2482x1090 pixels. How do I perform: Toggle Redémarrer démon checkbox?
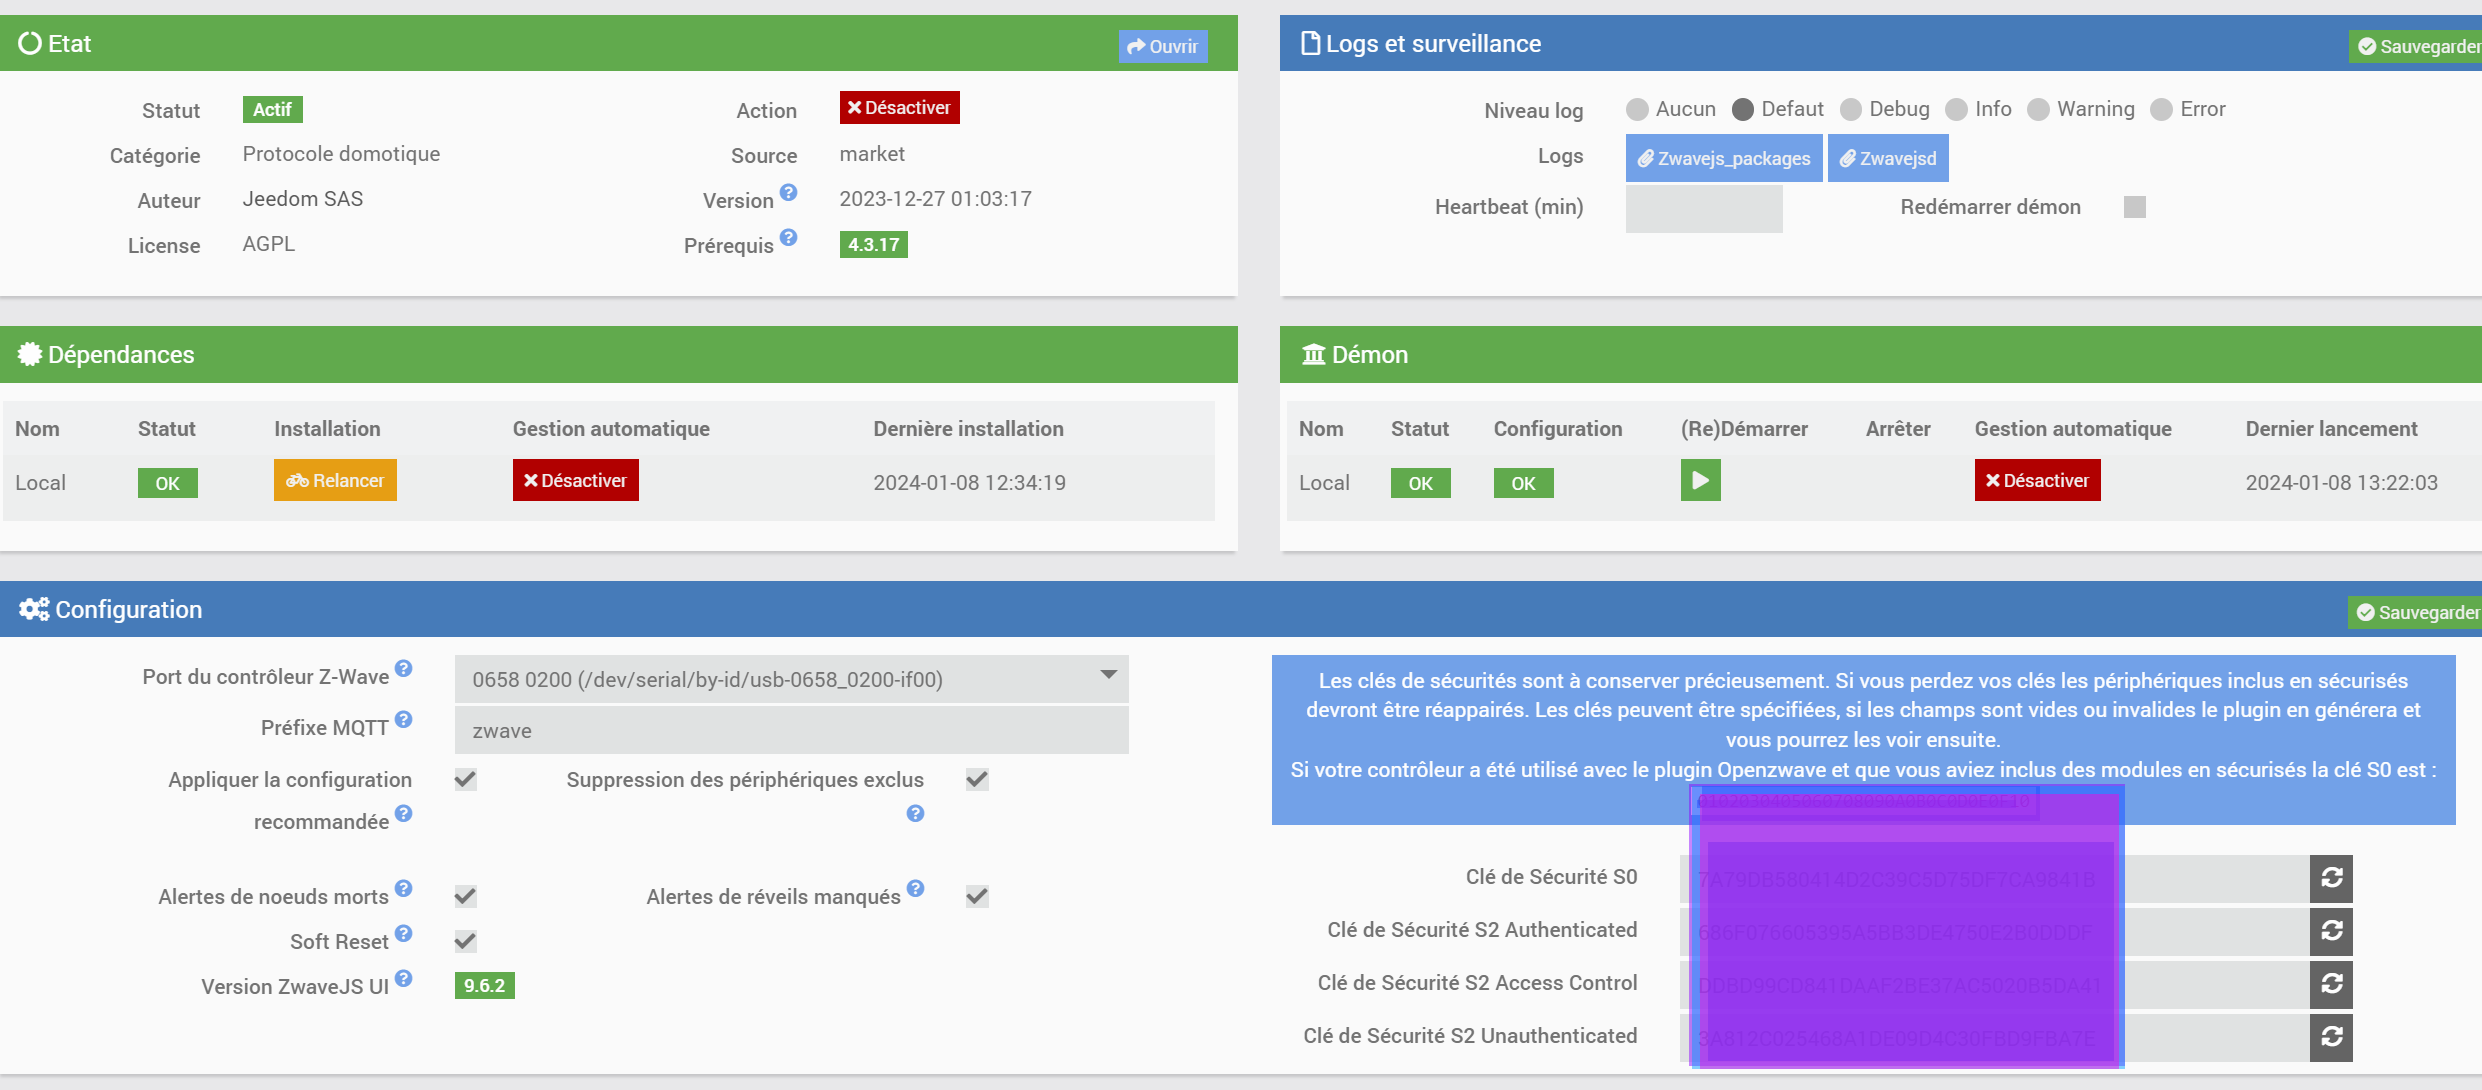[2134, 207]
